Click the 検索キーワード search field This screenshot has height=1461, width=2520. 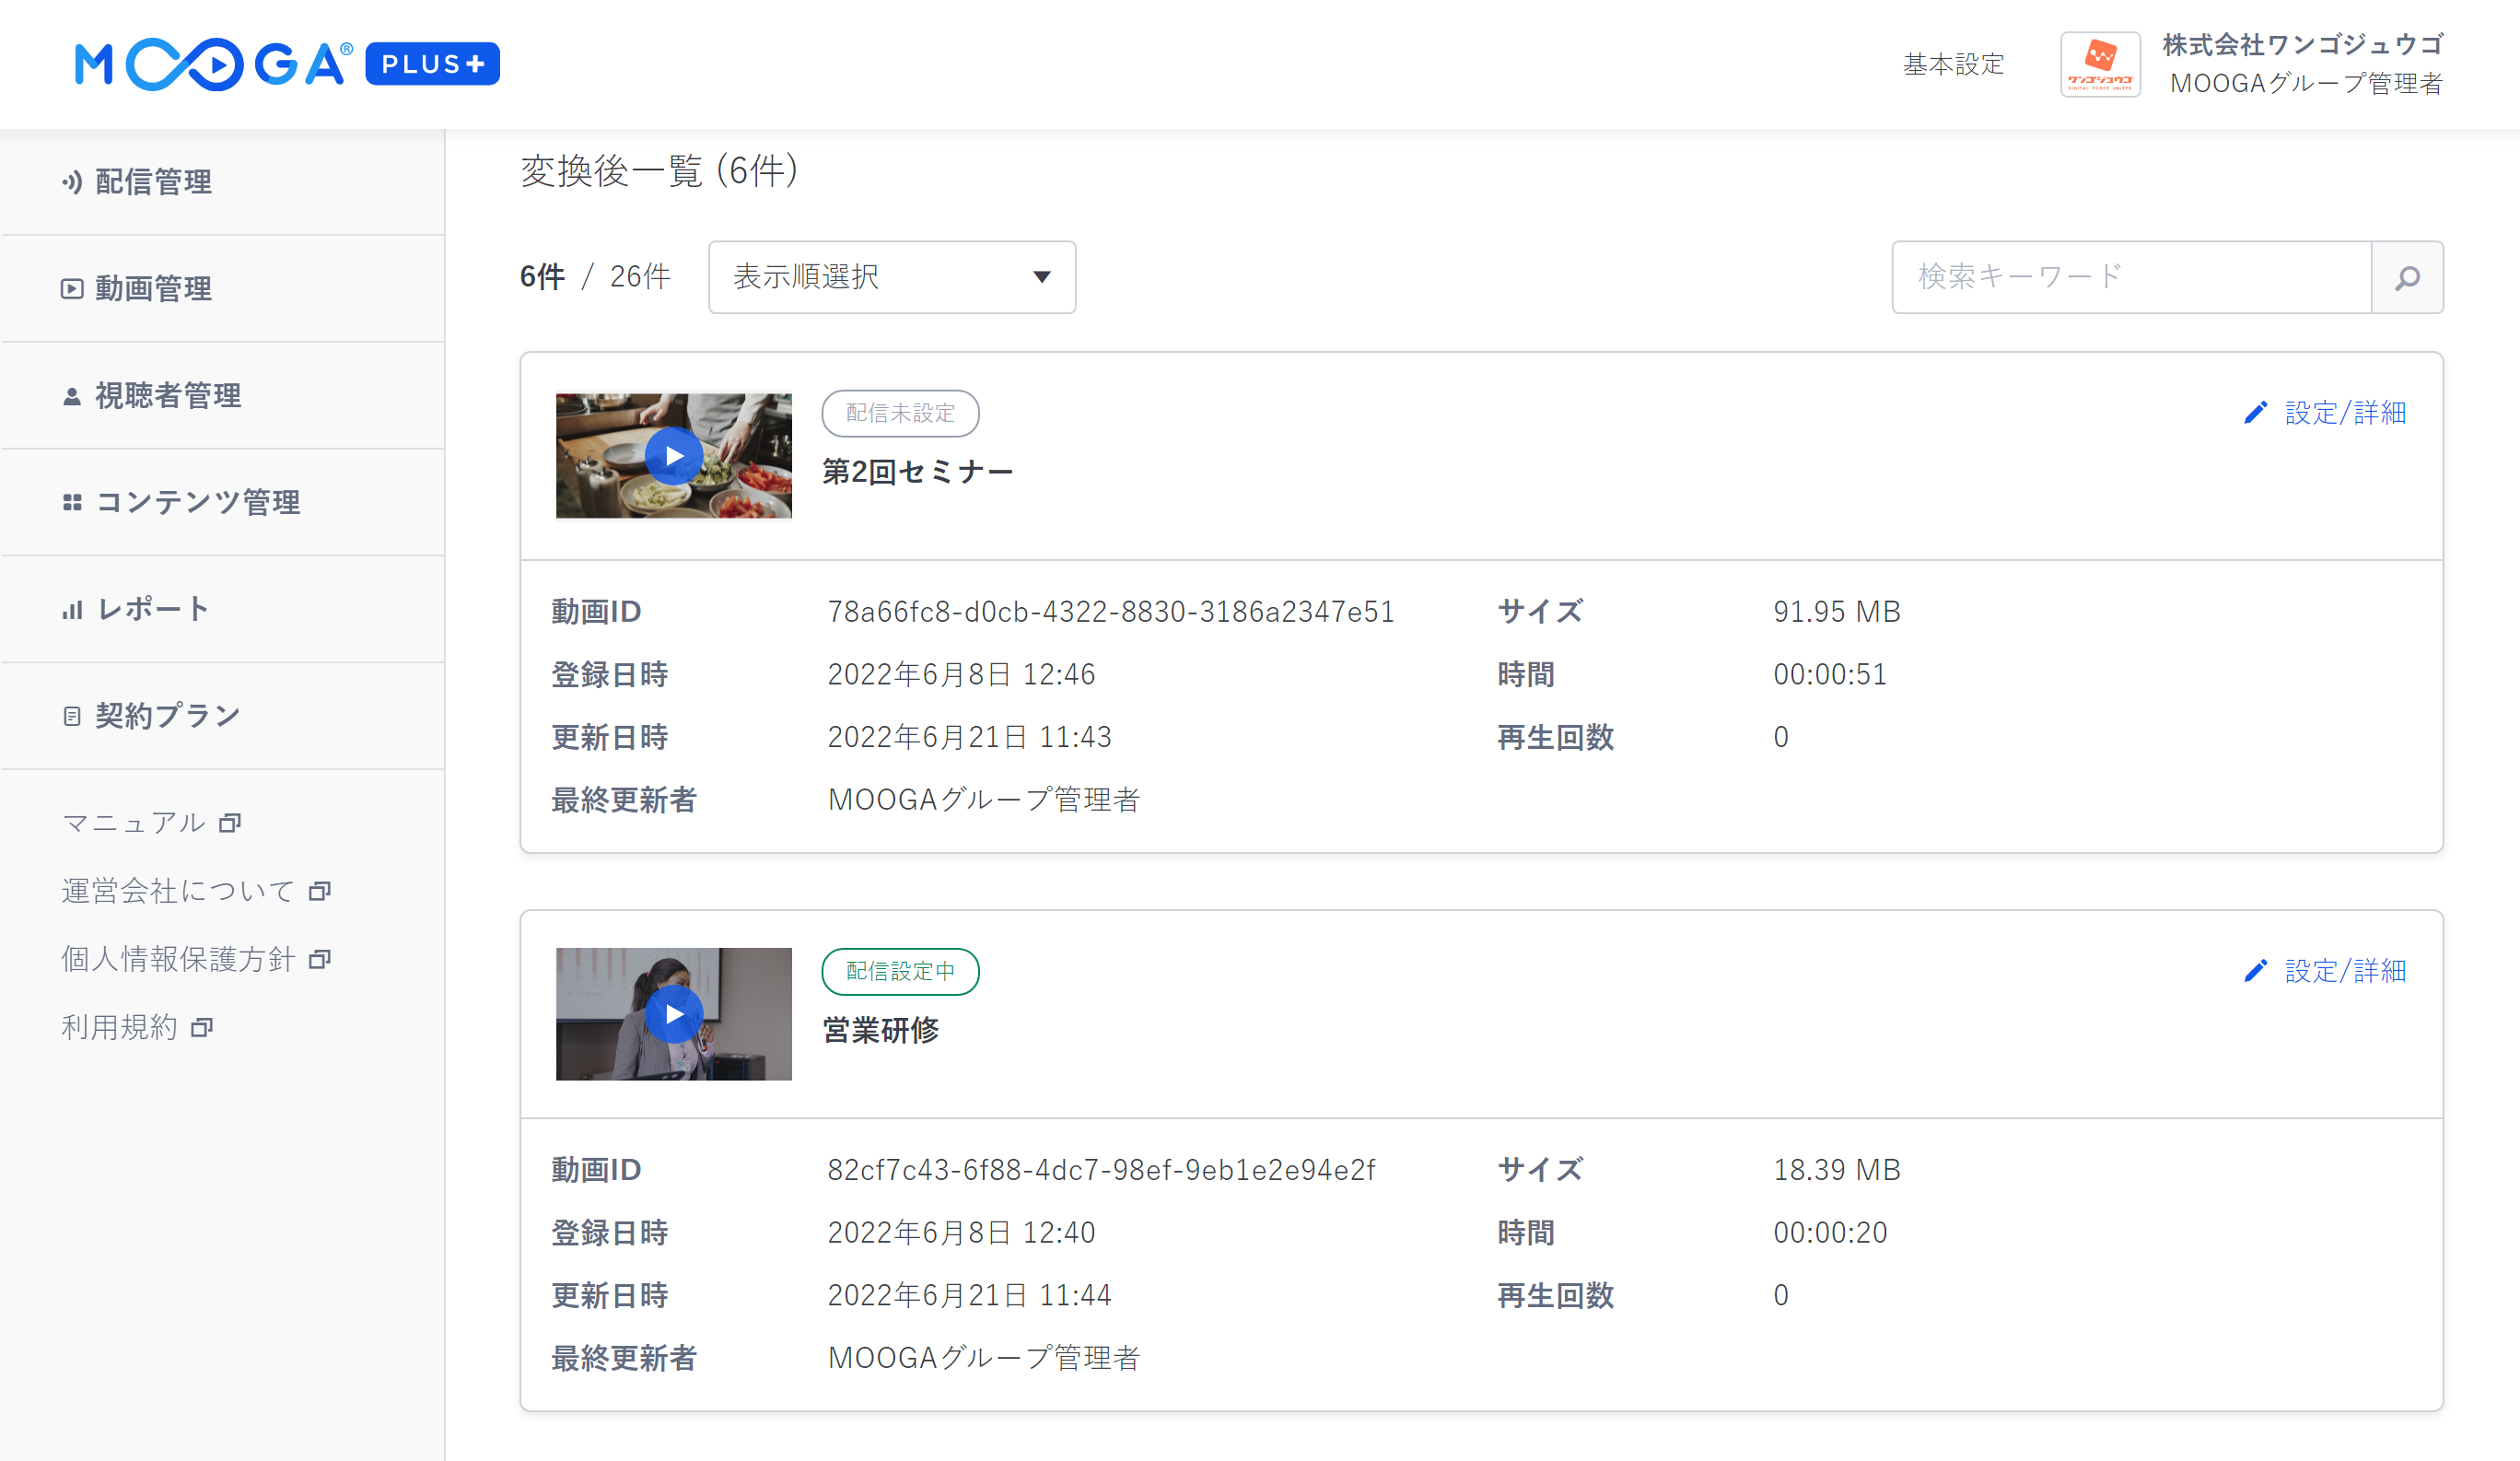[x=2130, y=277]
